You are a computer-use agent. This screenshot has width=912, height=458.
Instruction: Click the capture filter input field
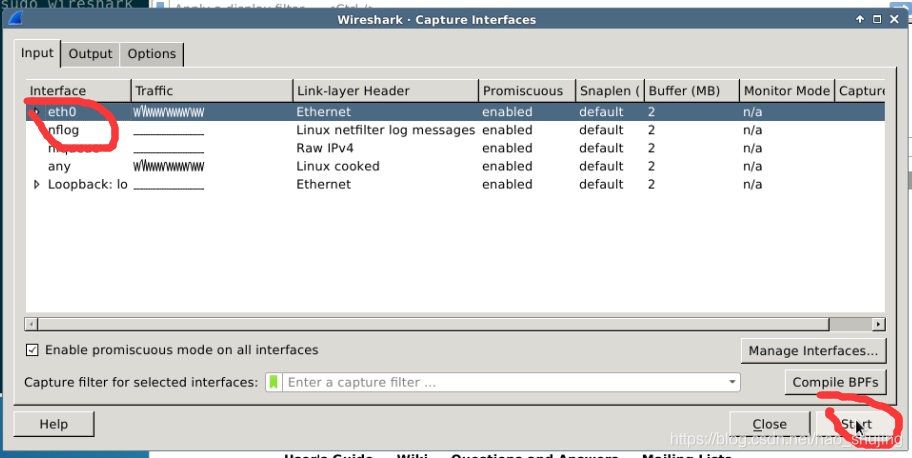click(504, 382)
